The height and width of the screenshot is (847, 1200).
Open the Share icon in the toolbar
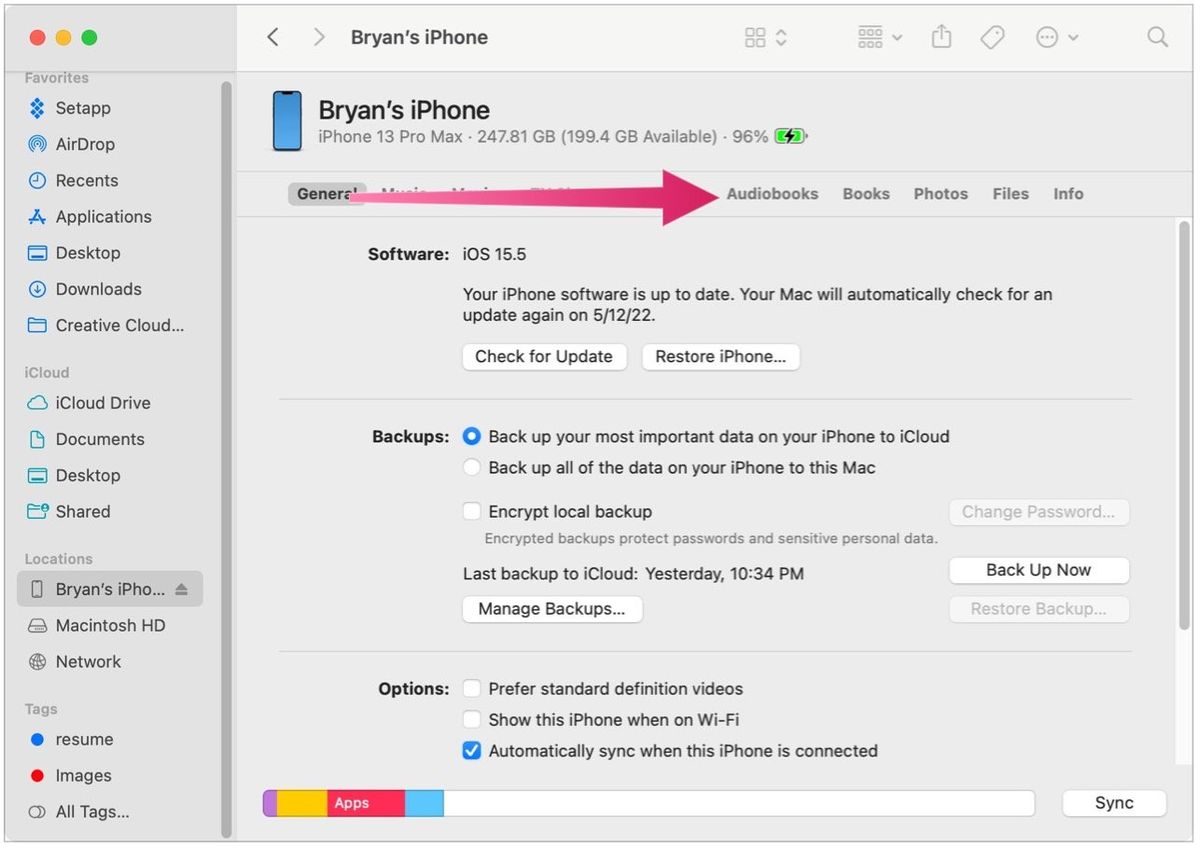(x=941, y=36)
